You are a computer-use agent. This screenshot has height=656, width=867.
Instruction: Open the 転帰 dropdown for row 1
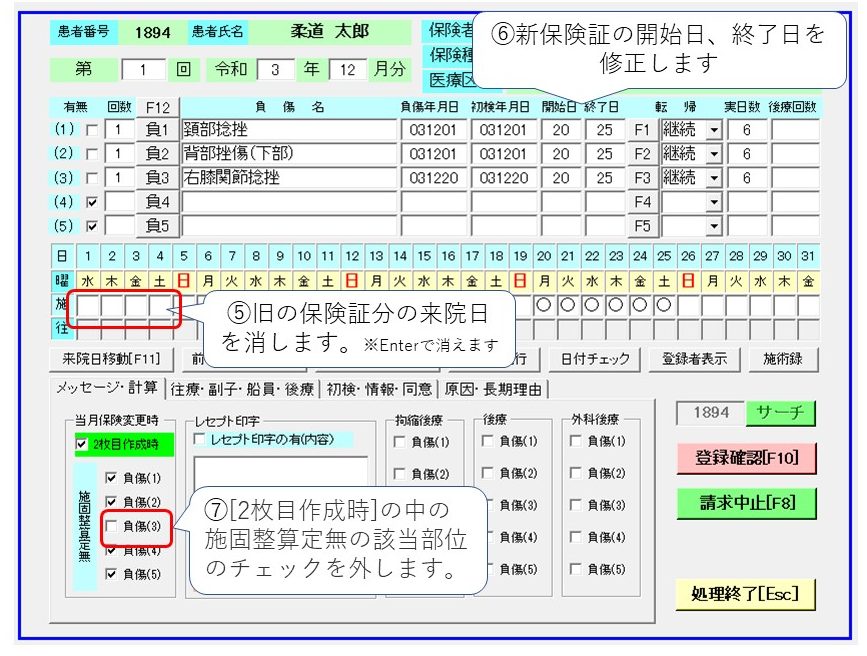(x=713, y=130)
